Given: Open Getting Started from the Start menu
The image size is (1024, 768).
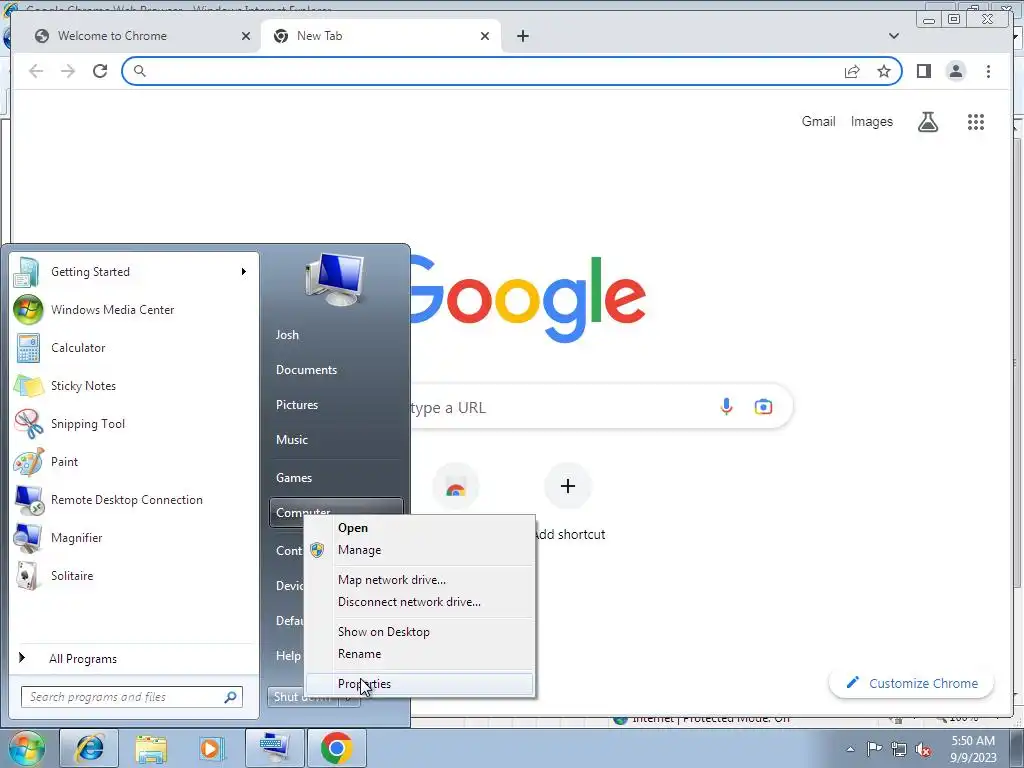Looking at the screenshot, I should (x=134, y=272).
